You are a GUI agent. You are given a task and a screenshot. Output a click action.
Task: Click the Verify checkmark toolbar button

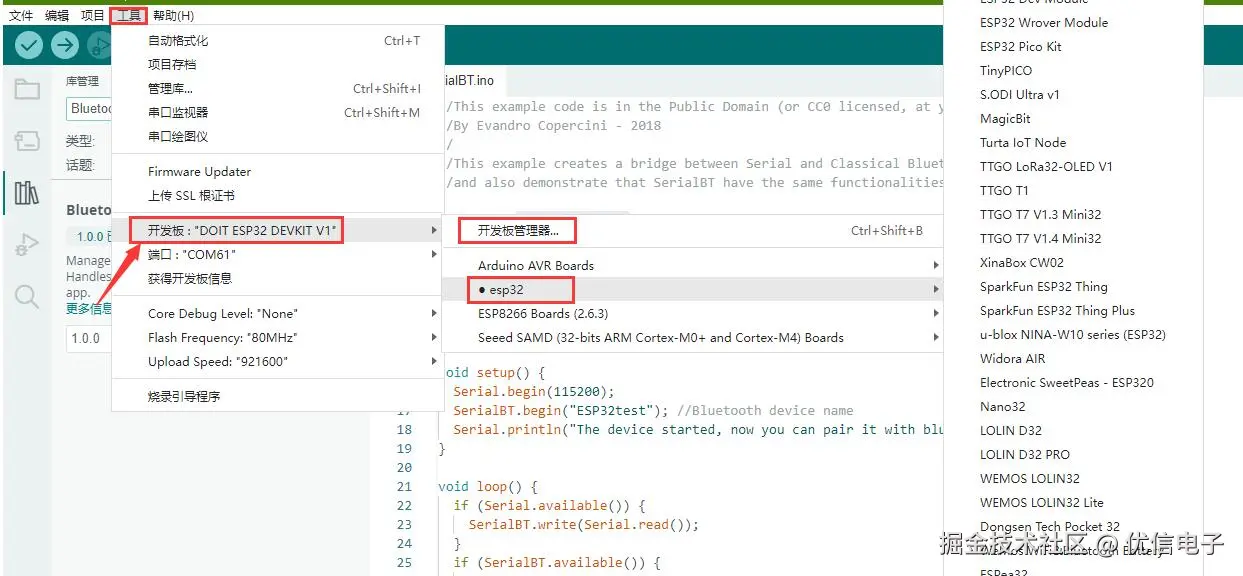[29, 45]
